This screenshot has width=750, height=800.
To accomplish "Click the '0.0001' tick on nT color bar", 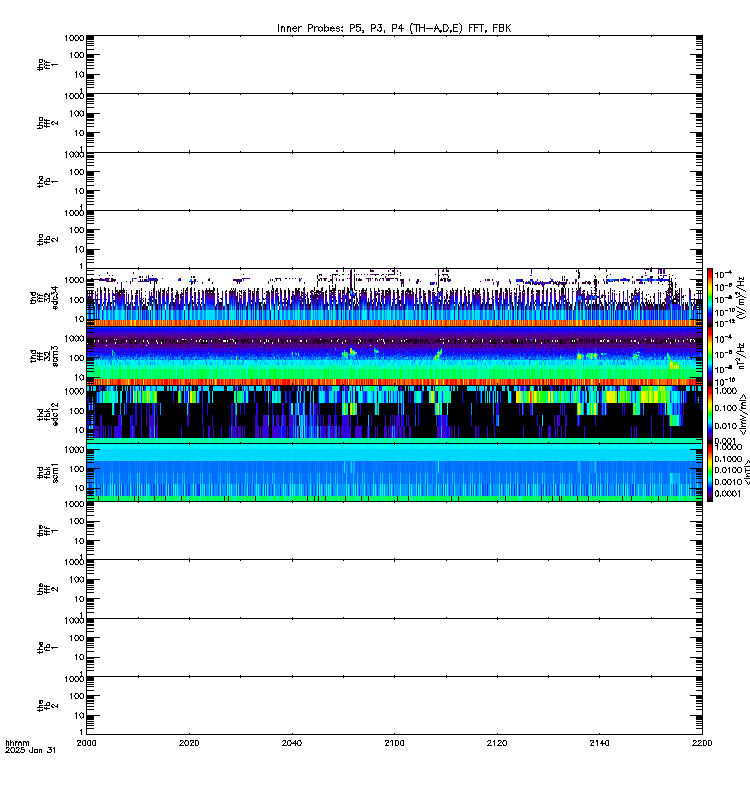I will click(x=728, y=493).
